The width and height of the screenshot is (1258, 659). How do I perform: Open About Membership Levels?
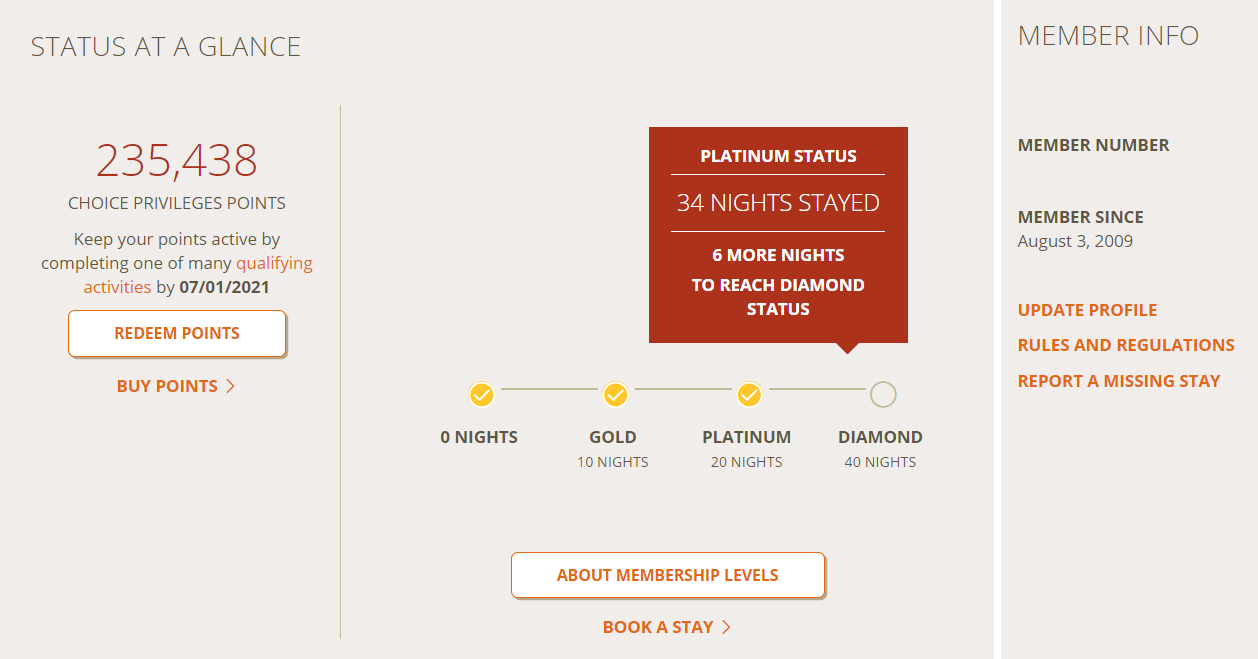pyautogui.click(x=667, y=575)
